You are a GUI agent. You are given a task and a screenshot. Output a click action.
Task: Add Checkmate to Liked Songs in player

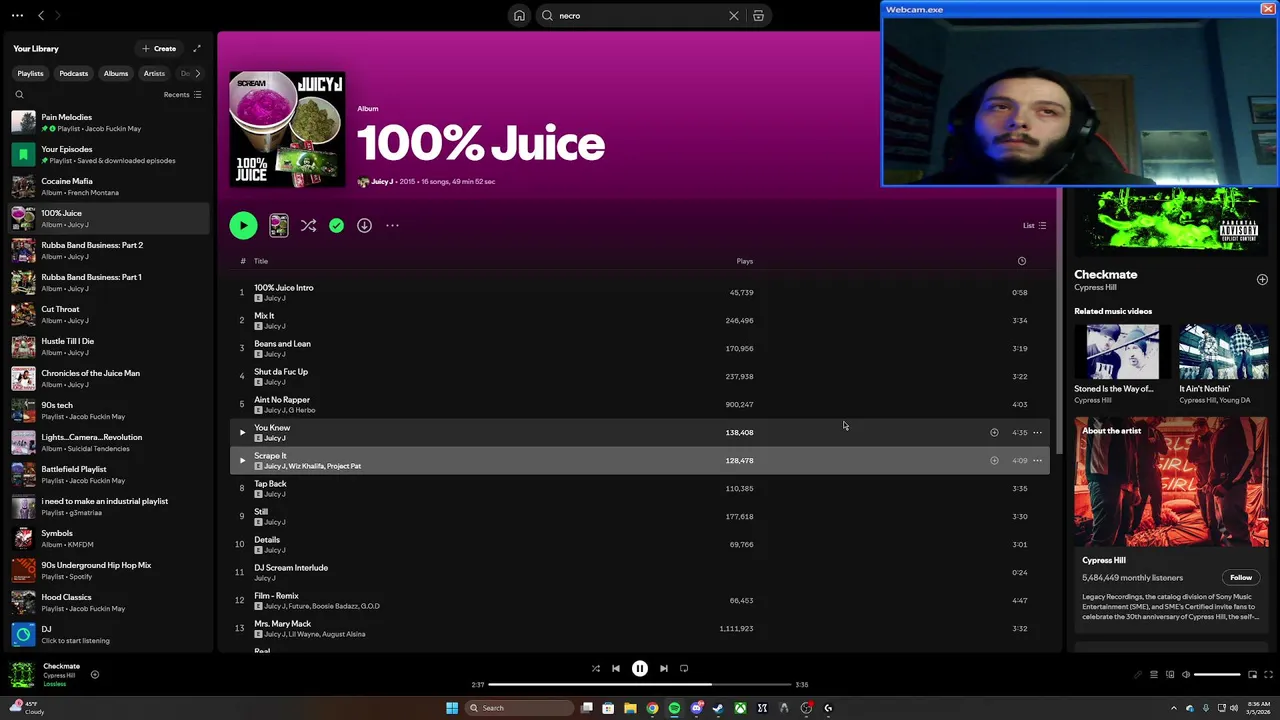click(x=95, y=675)
